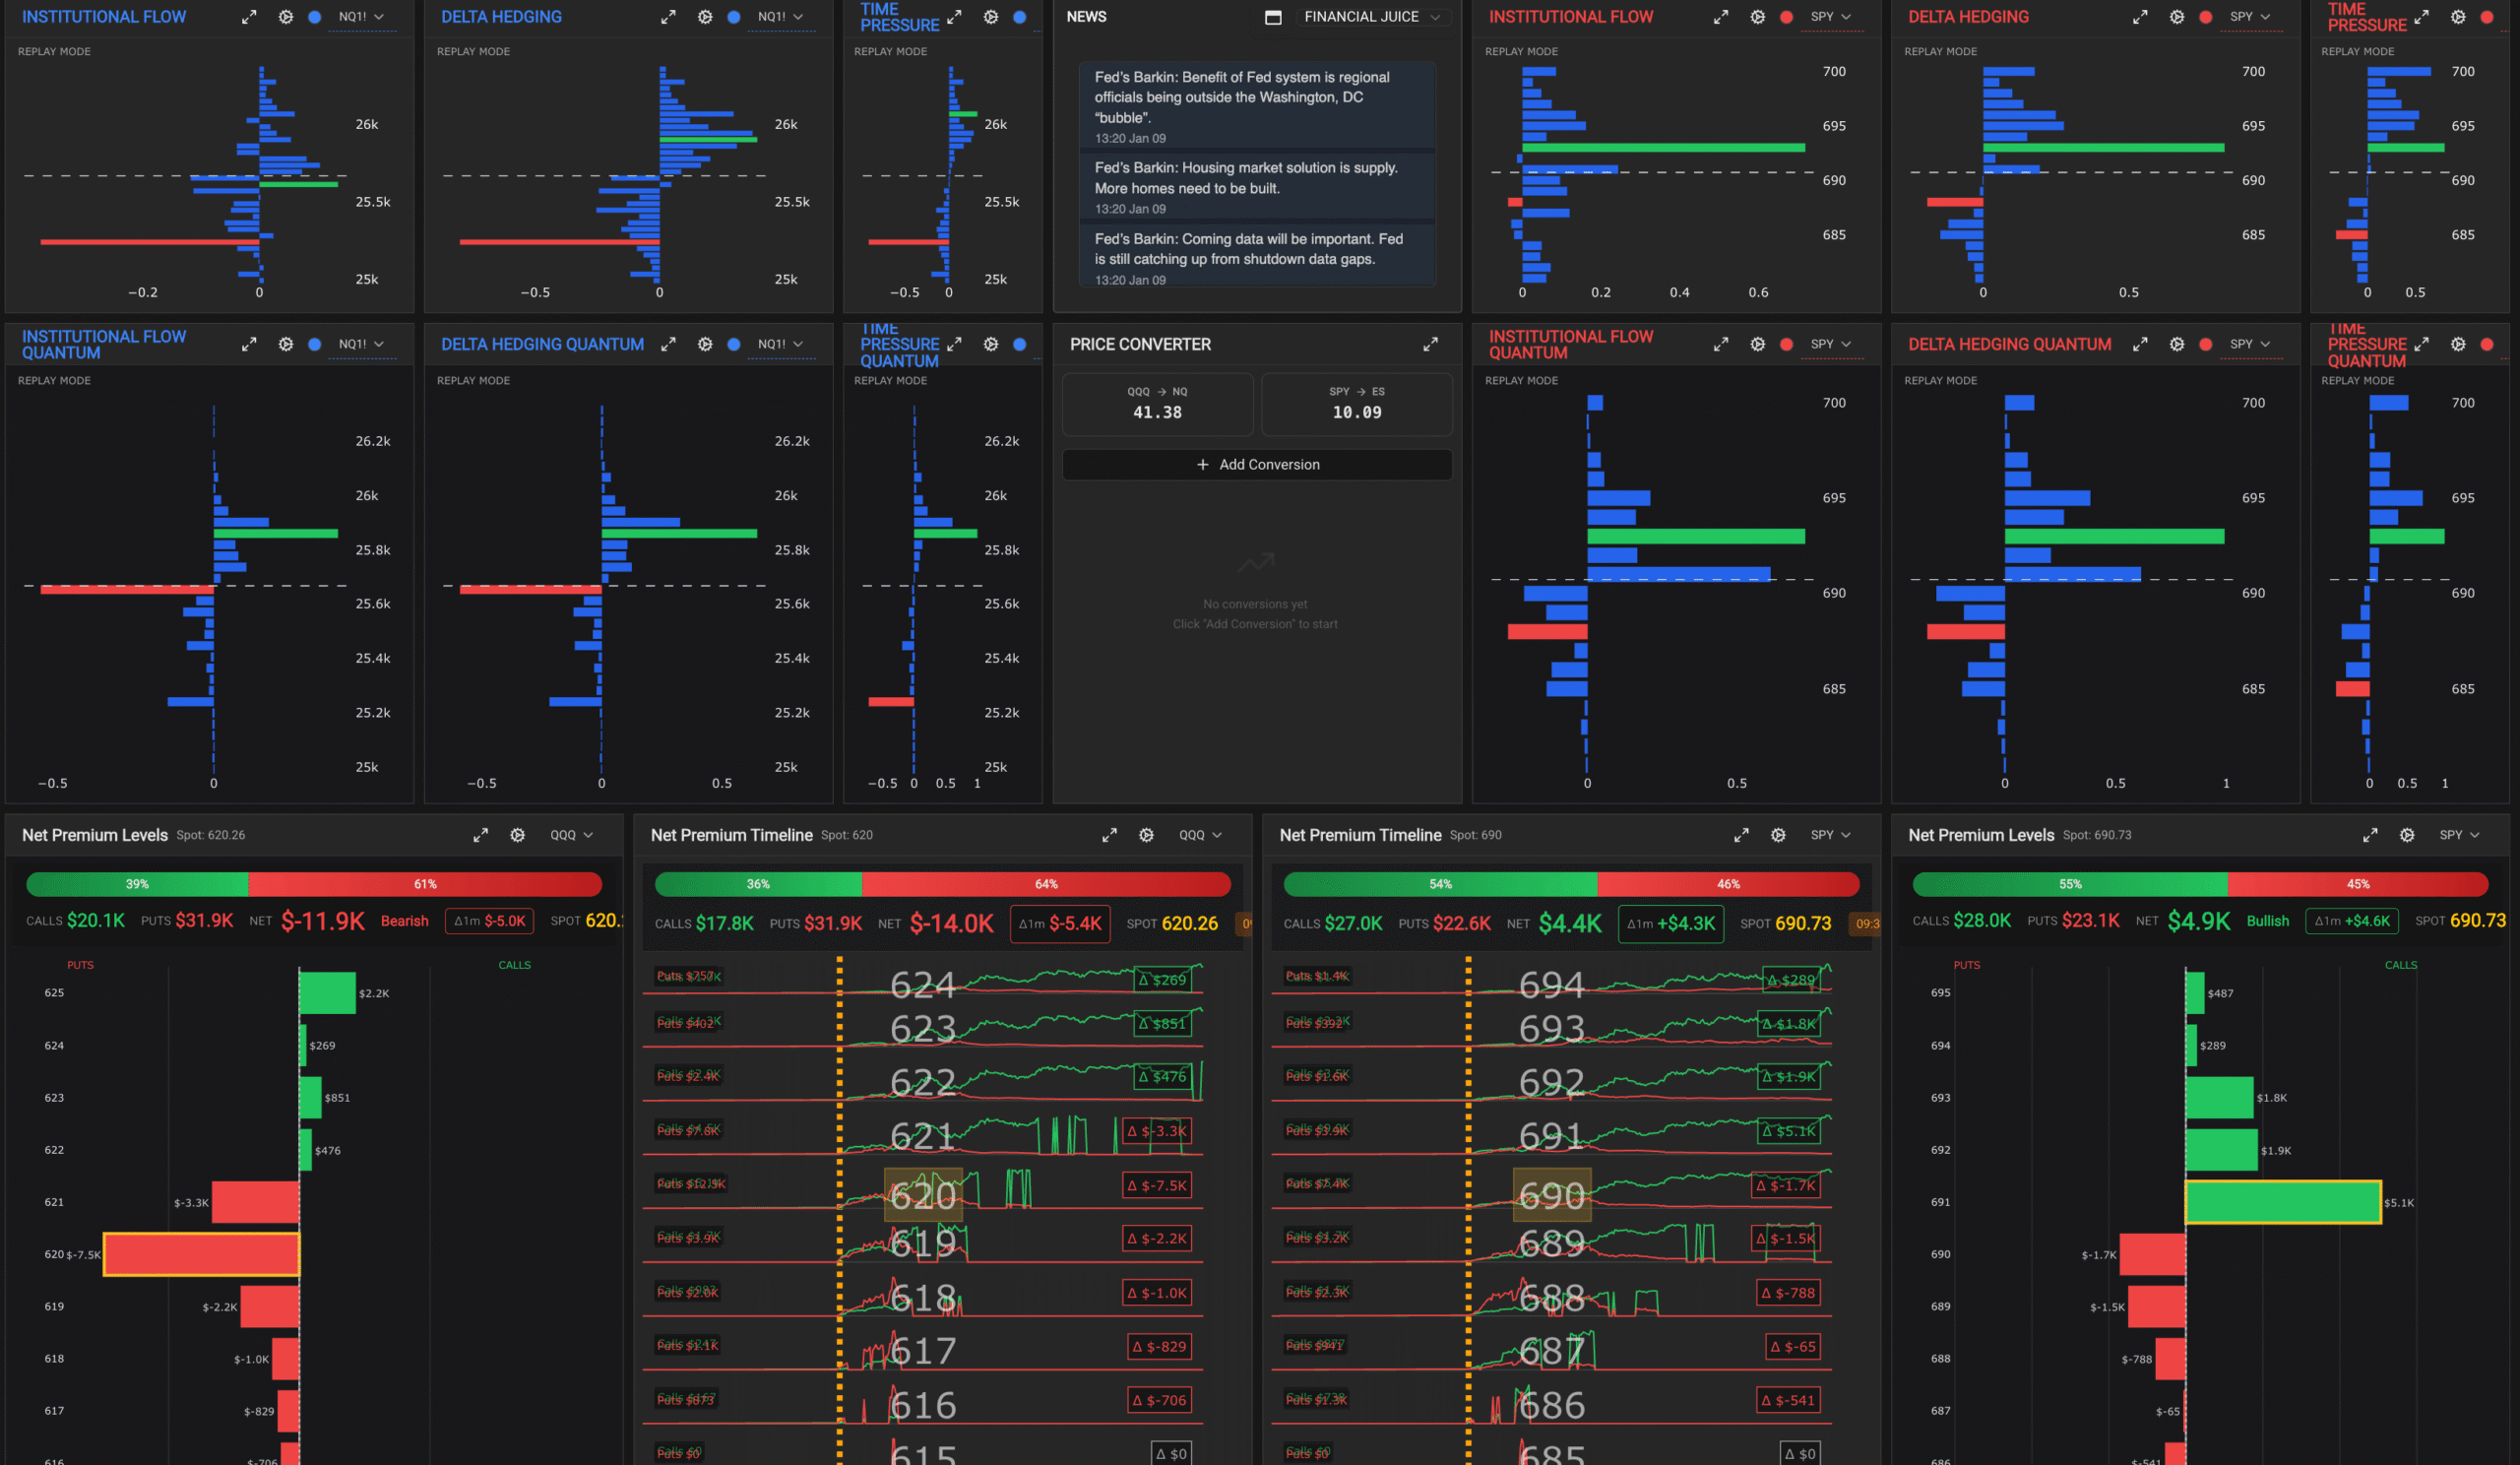Open Barkin Fed system regional officials headline
This screenshot has width=2520, height=1465.
[x=1257, y=106]
